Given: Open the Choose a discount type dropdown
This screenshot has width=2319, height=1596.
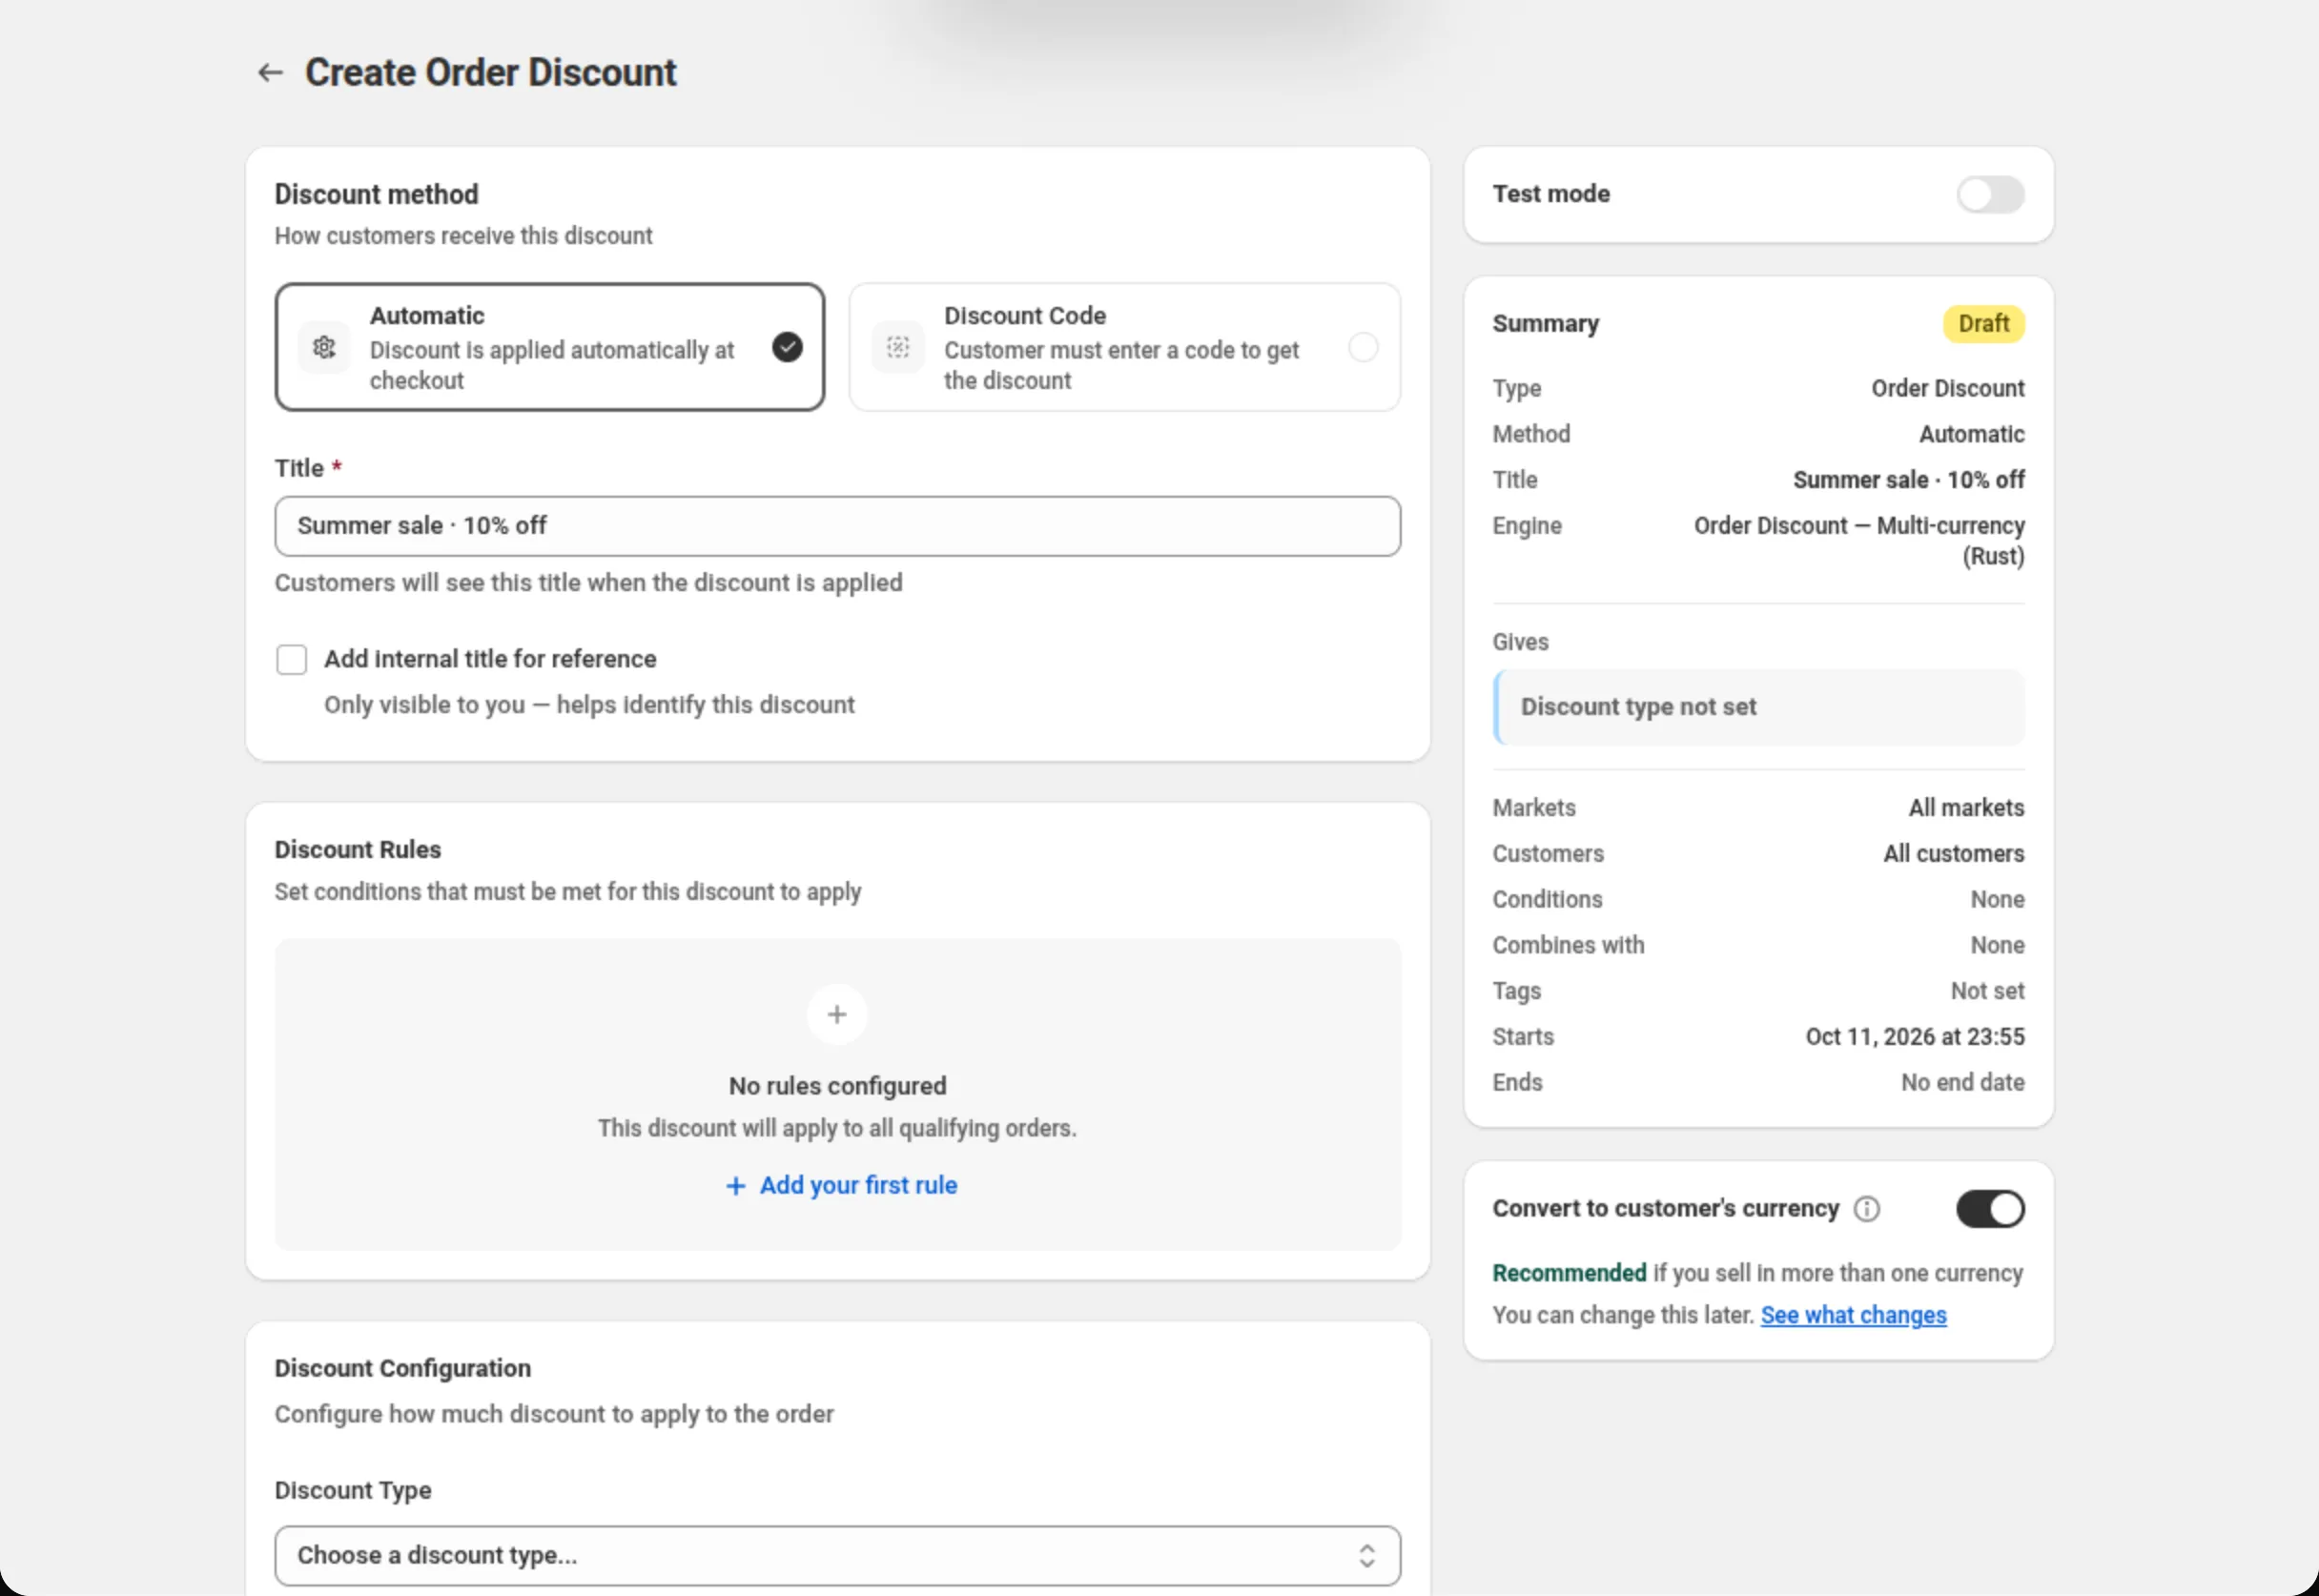Looking at the screenshot, I should coord(837,1555).
